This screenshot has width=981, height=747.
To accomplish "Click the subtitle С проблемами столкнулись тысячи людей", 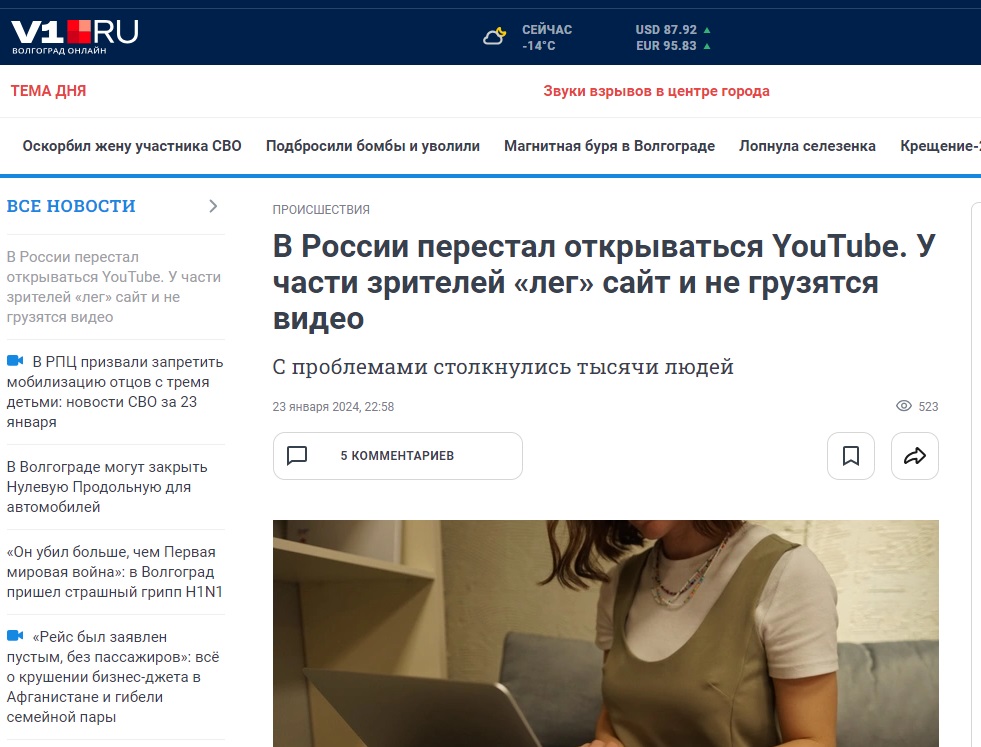I will pos(503,367).
